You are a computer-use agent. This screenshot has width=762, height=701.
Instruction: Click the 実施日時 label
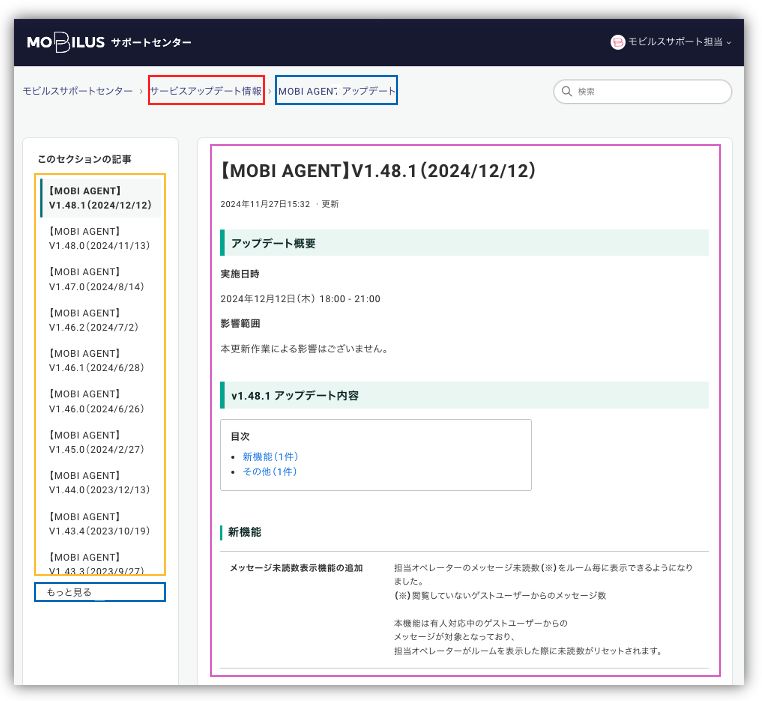coord(240,274)
